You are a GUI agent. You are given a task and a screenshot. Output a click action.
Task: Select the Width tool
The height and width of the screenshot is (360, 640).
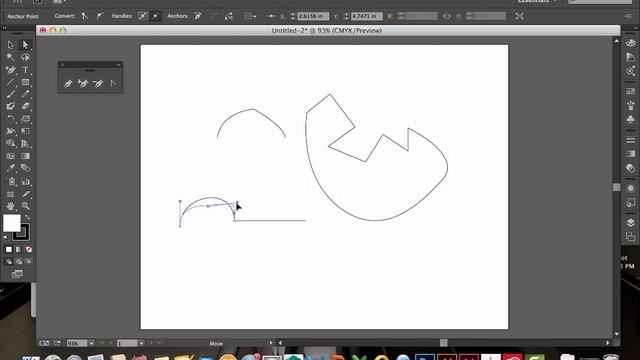(10, 131)
